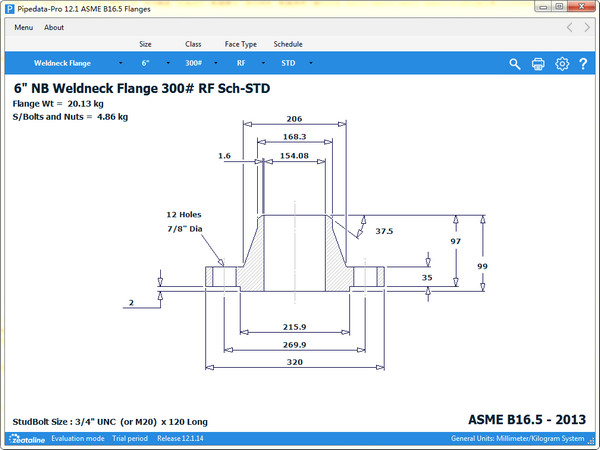The image size is (600, 450).
Task: Click the 215.9 dimension value
Action: coord(294,327)
